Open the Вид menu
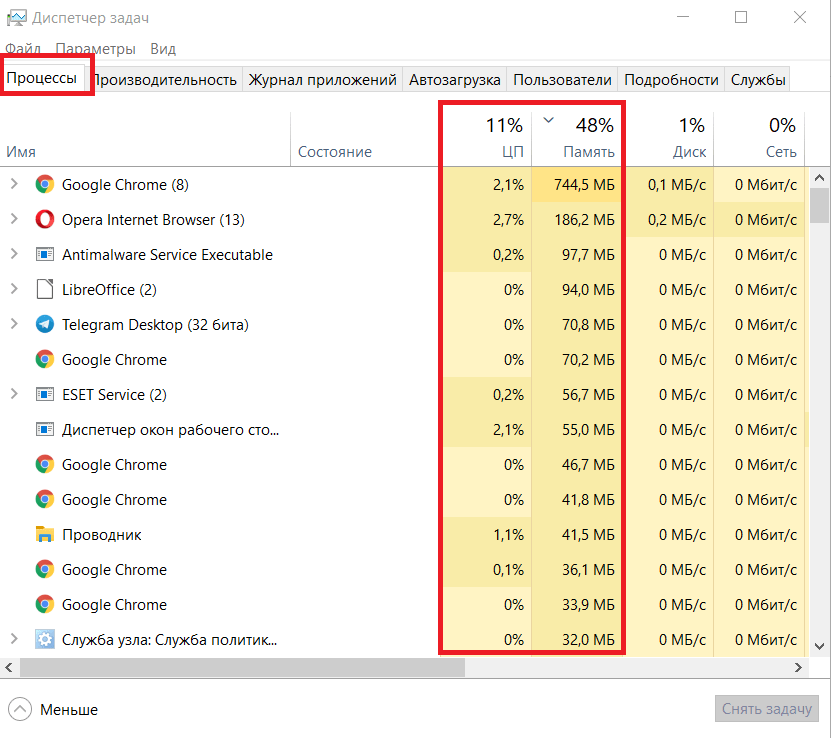The height and width of the screenshot is (738, 831). pyautogui.click(x=163, y=49)
